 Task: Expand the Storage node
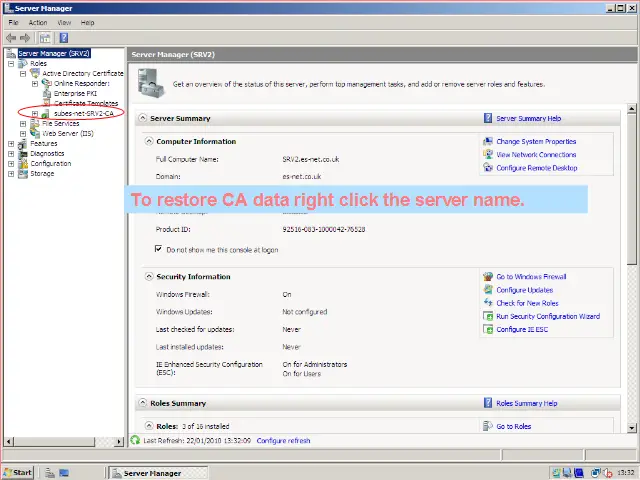[11, 174]
